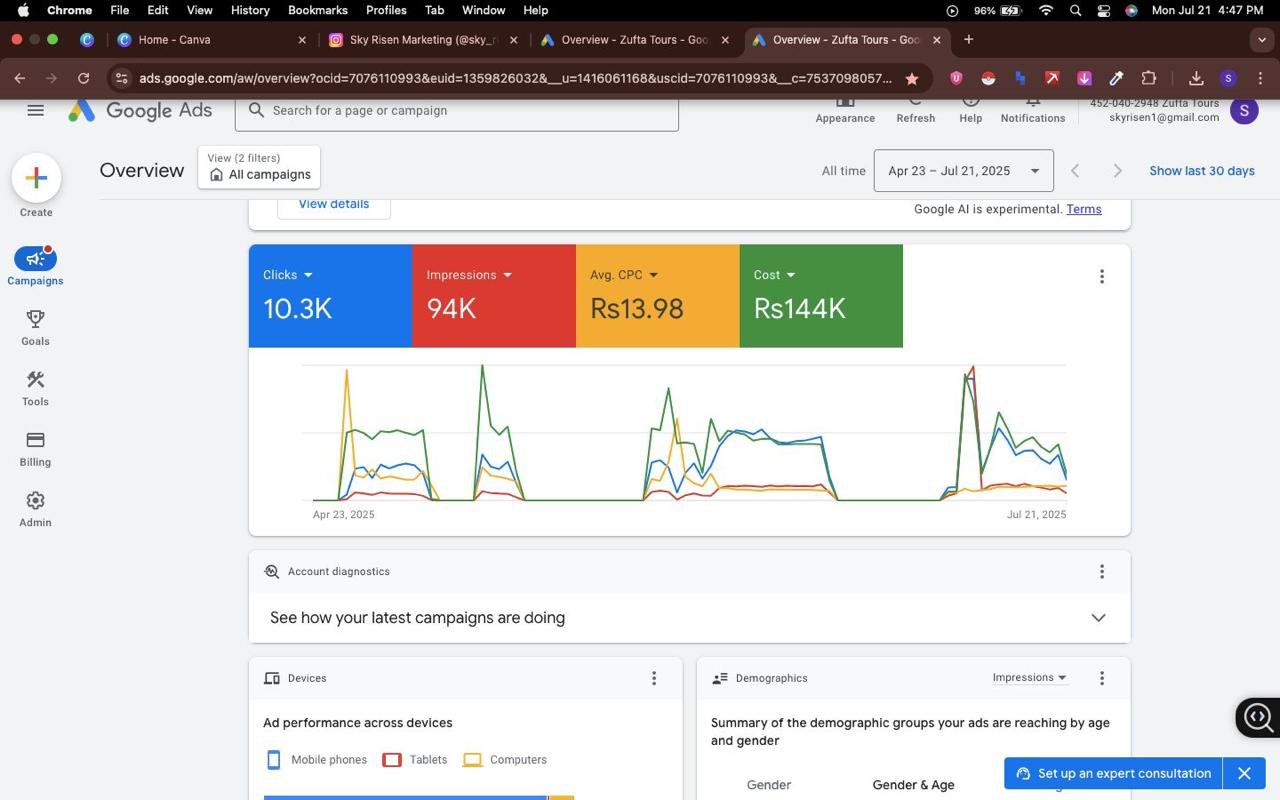
Task: Switch to the first Overview - Zufta Tours tab
Action: [x=634, y=40]
